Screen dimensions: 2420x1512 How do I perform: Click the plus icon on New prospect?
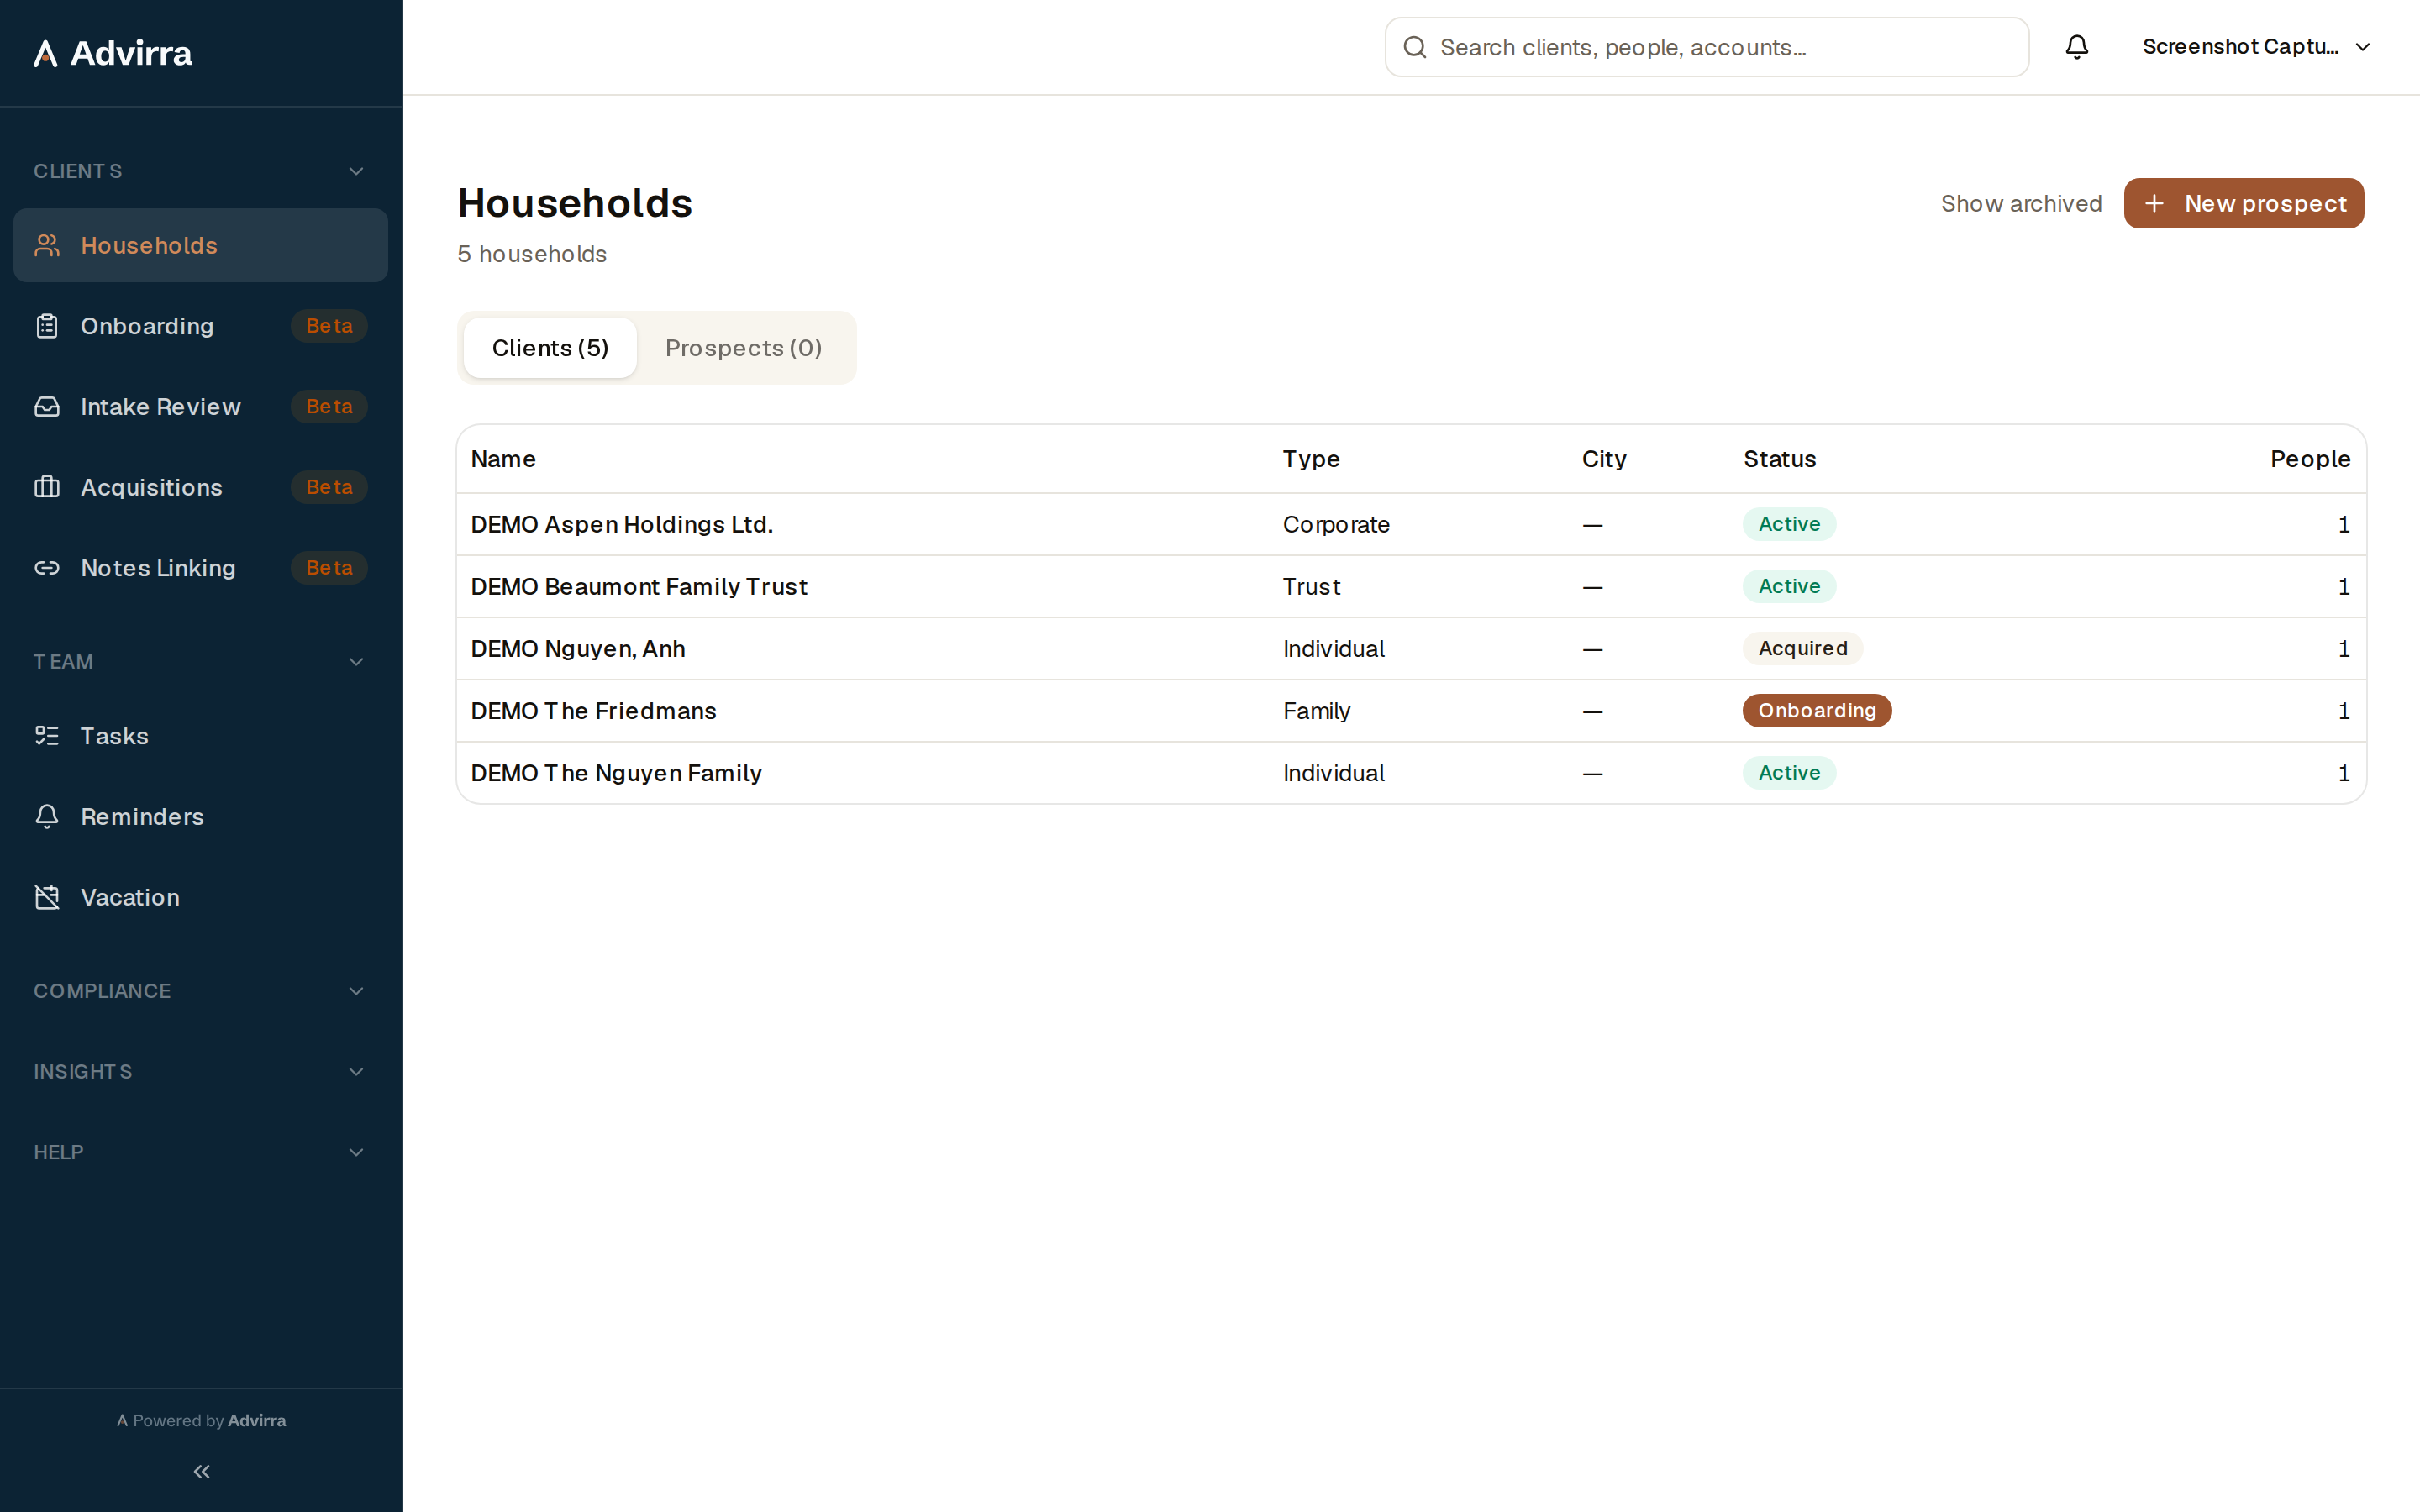click(x=2154, y=203)
